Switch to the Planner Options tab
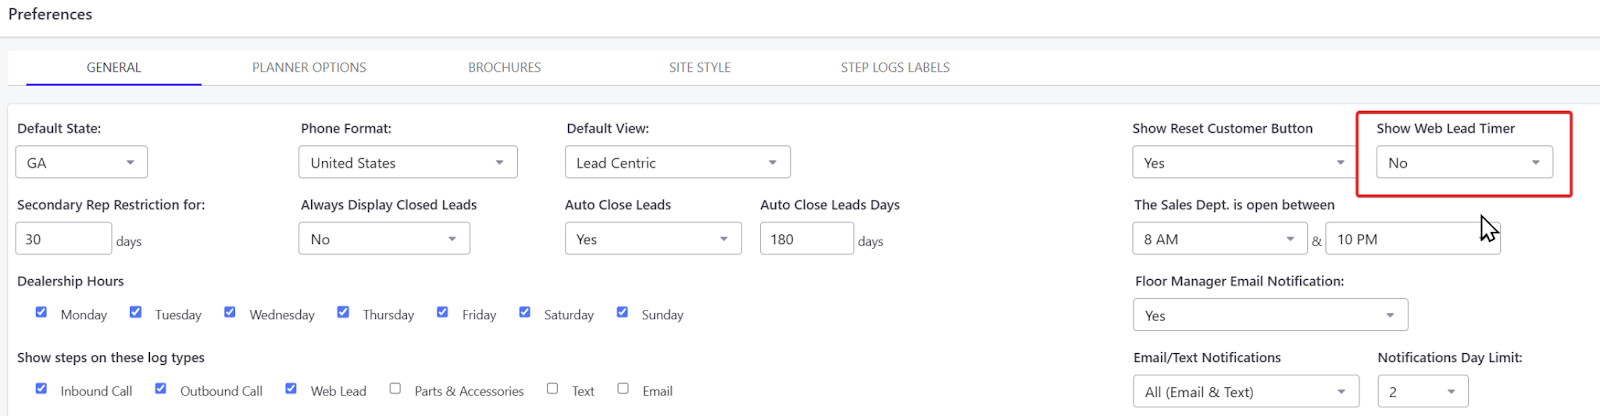The width and height of the screenshot is (1600, 416). click(309, 68)
